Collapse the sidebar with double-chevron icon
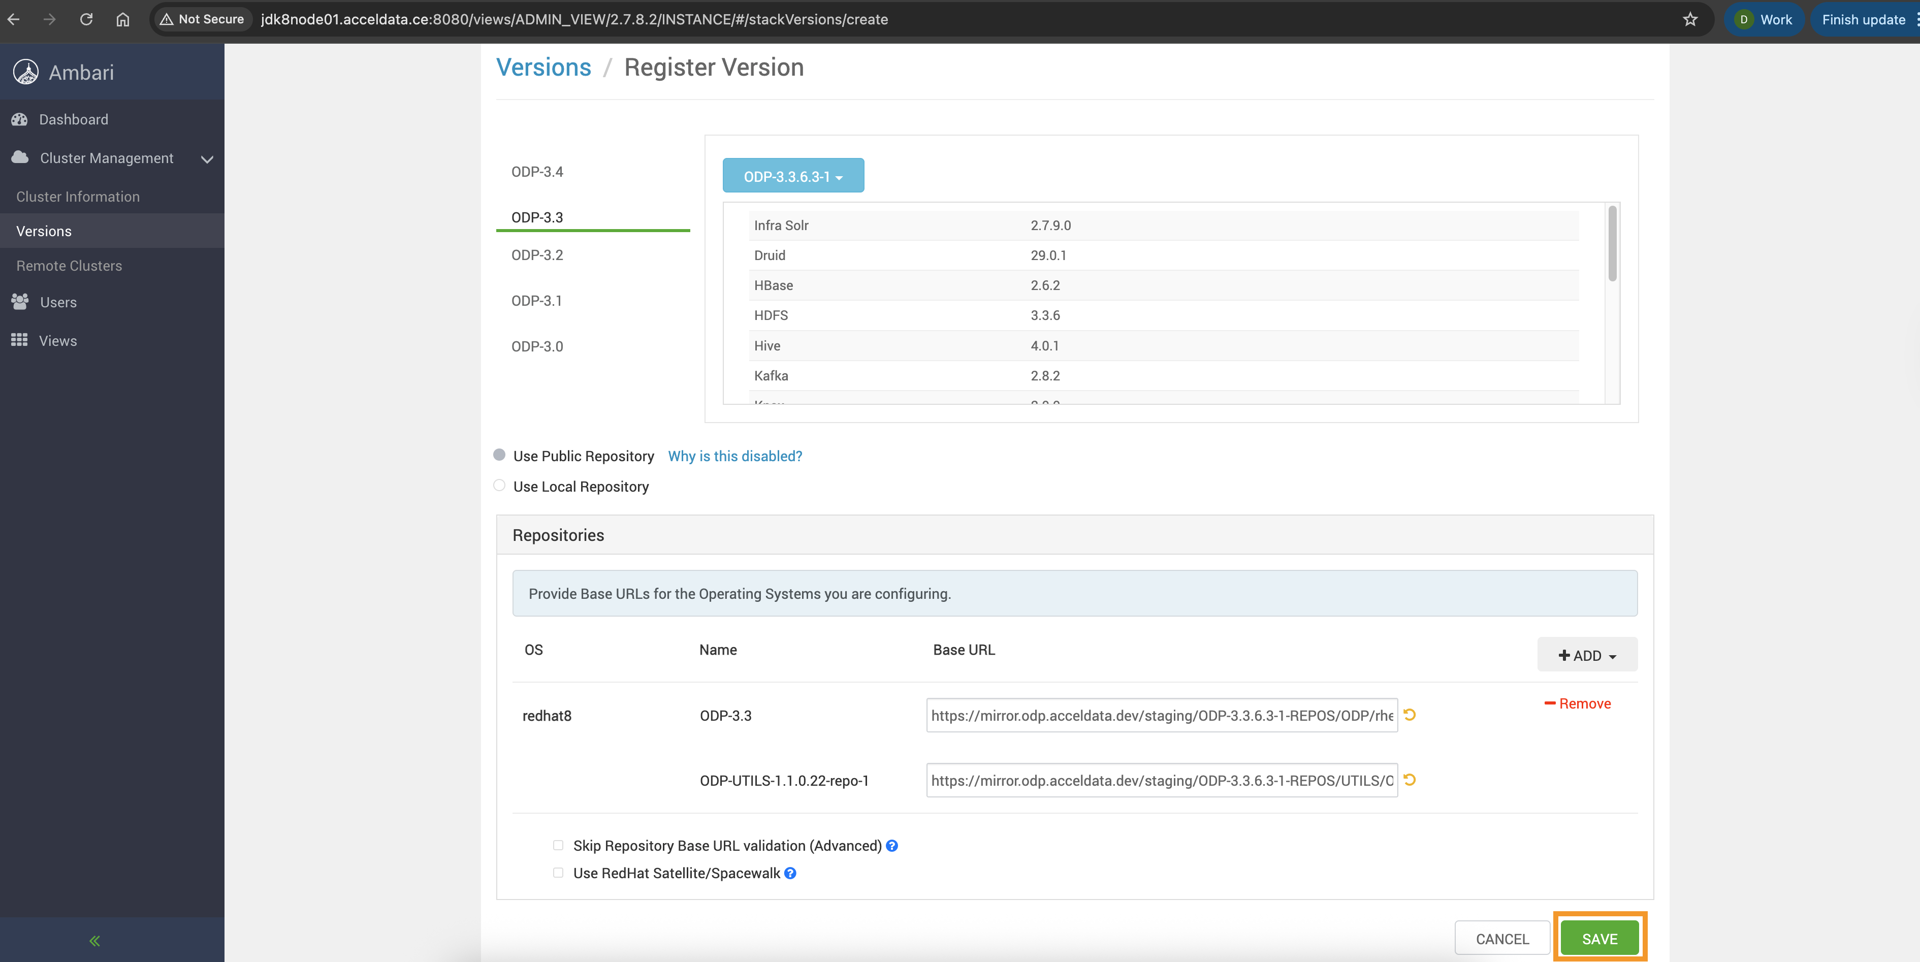Viewport: 1920px width, 962px height. click(x=95, y=941)
